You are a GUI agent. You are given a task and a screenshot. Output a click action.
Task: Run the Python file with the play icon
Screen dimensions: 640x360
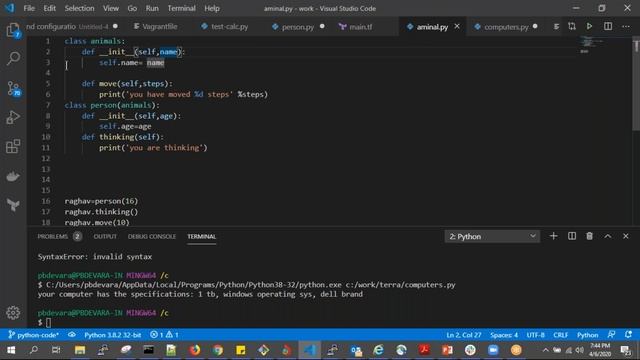(x=589, y=27)
